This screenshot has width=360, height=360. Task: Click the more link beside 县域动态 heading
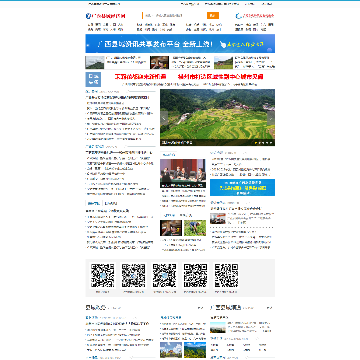click(x=200, y=308)
